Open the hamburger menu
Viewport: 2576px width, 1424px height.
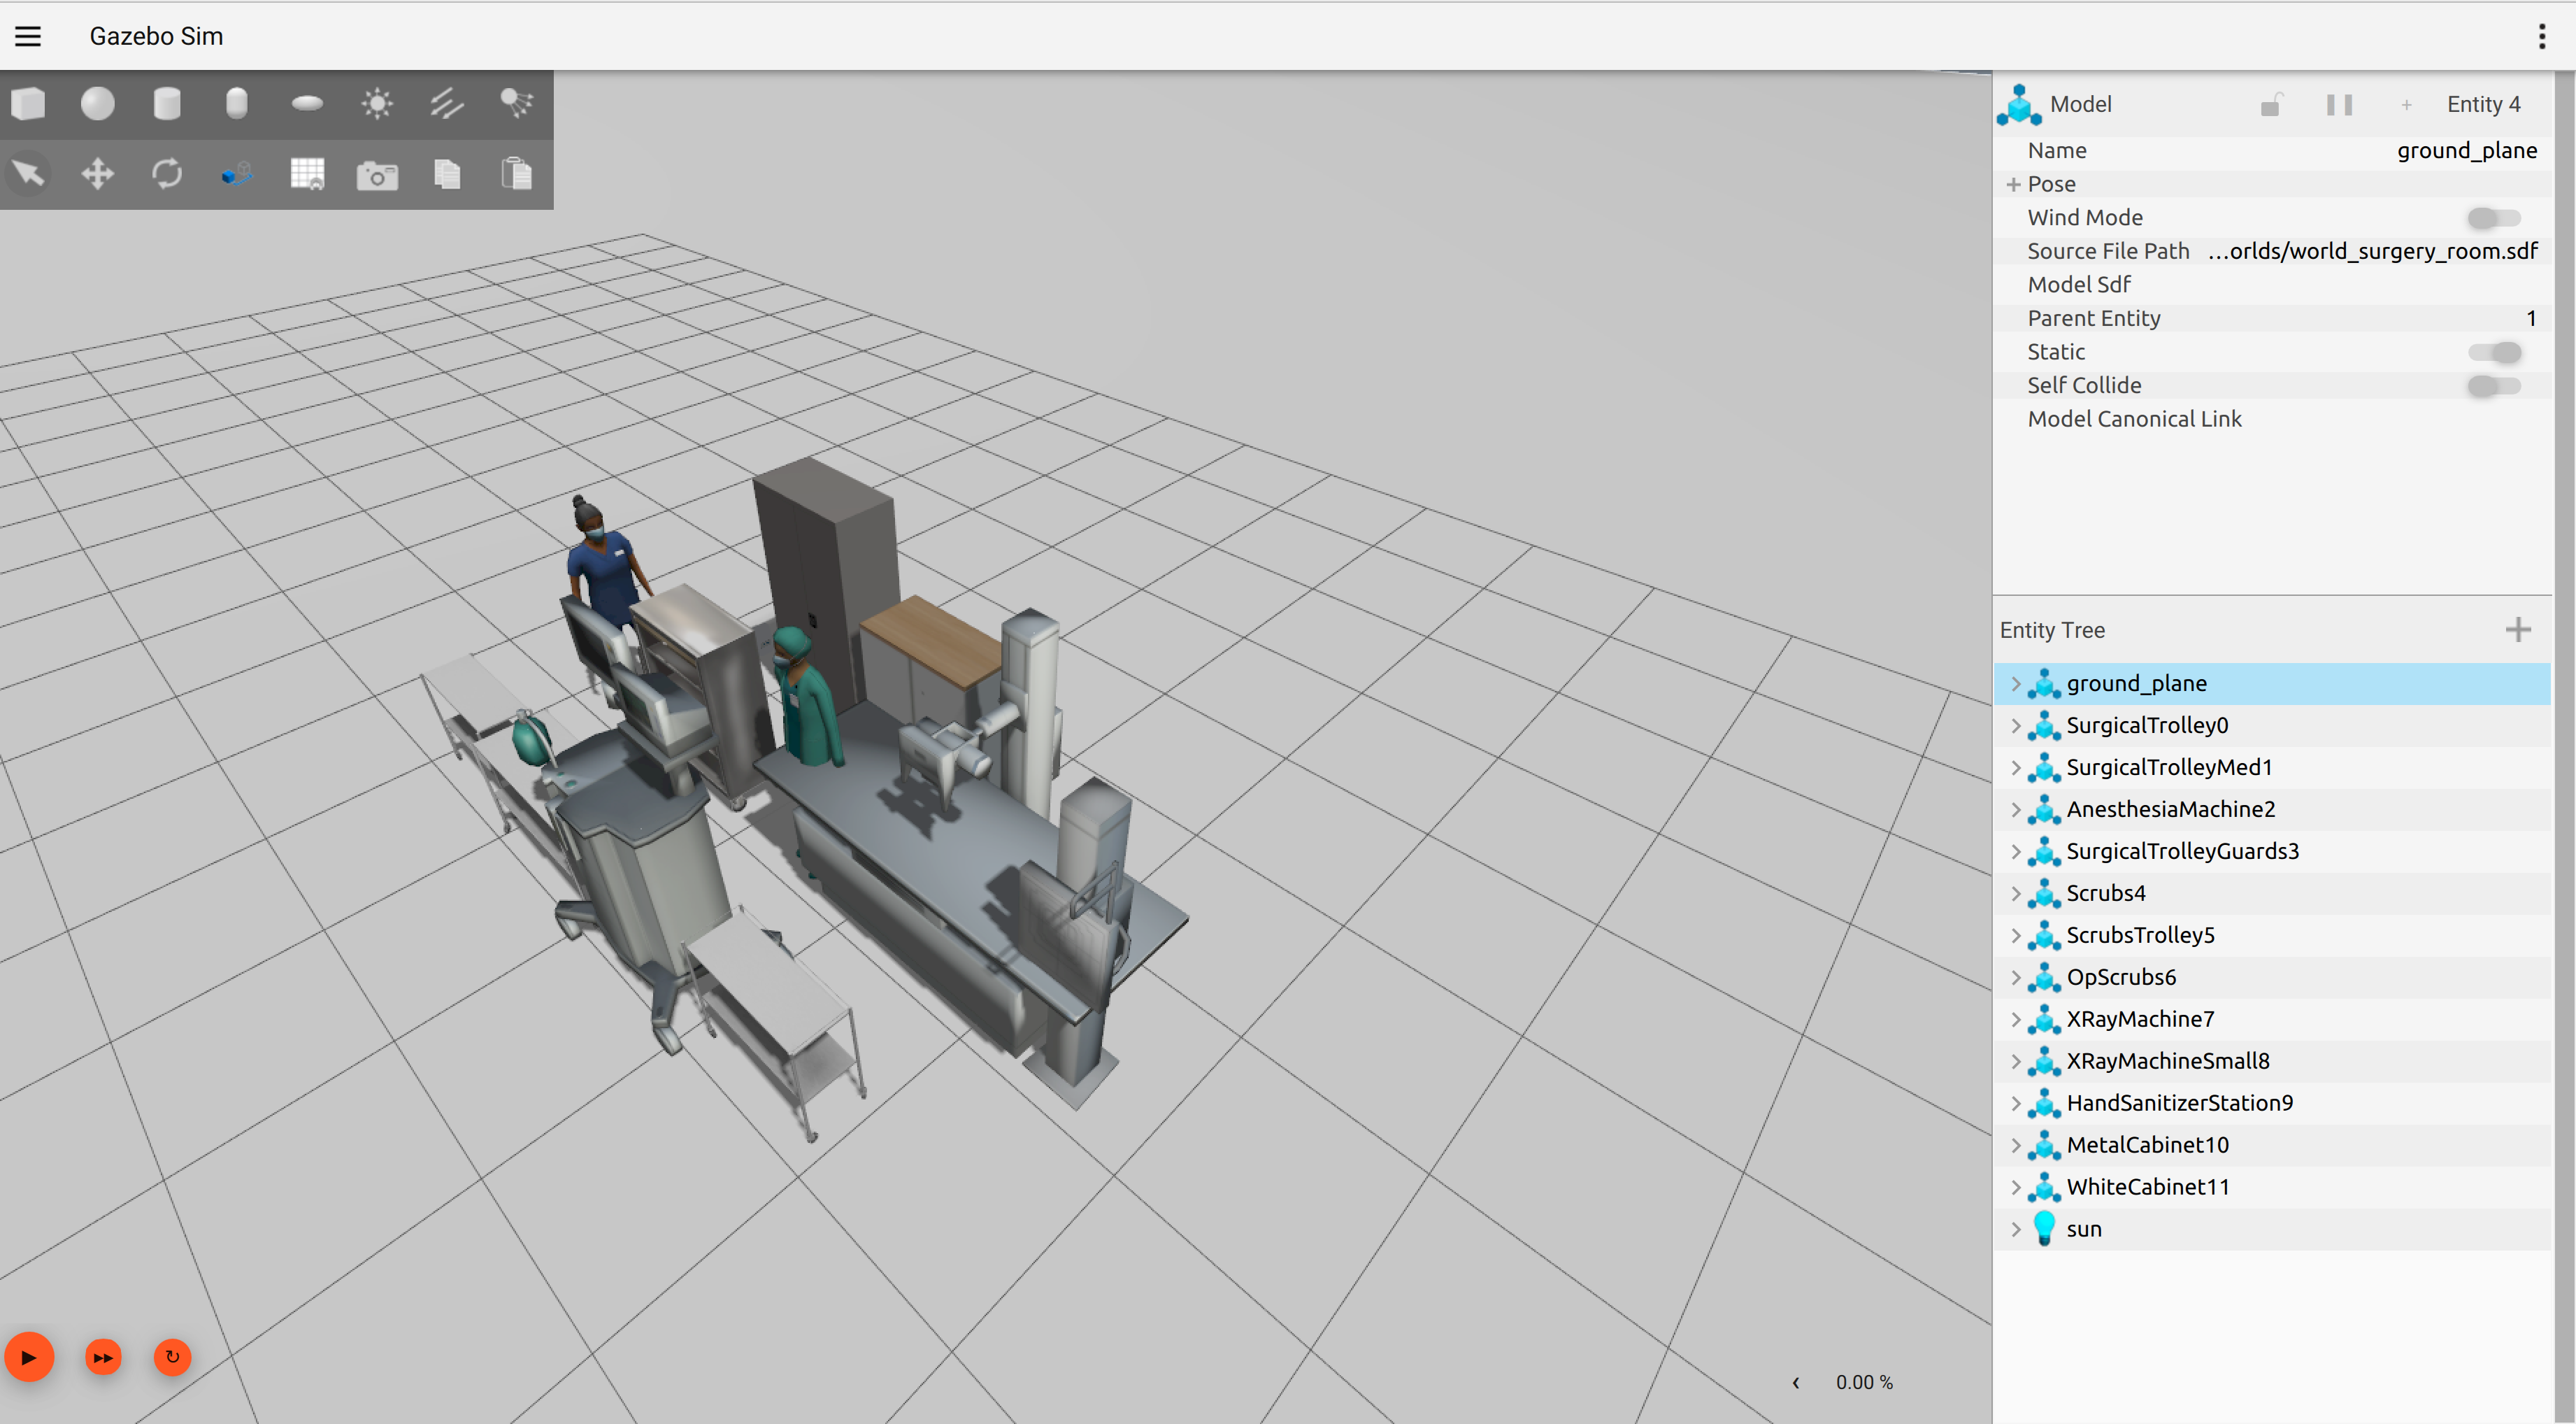[x=28, y=36]
